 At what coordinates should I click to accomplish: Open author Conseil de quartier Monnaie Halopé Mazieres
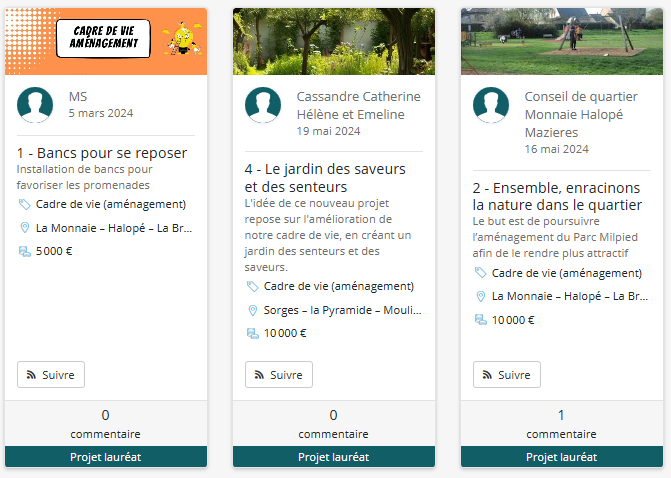click(x=581, y=114)
